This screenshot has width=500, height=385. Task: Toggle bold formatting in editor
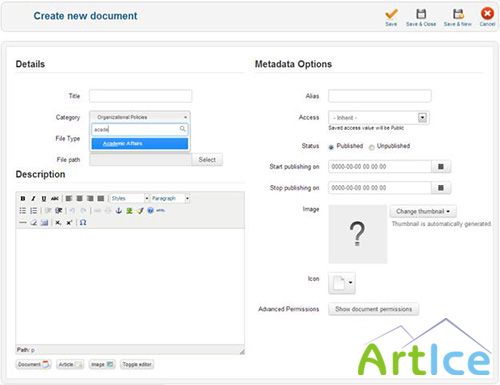point(23,198)
